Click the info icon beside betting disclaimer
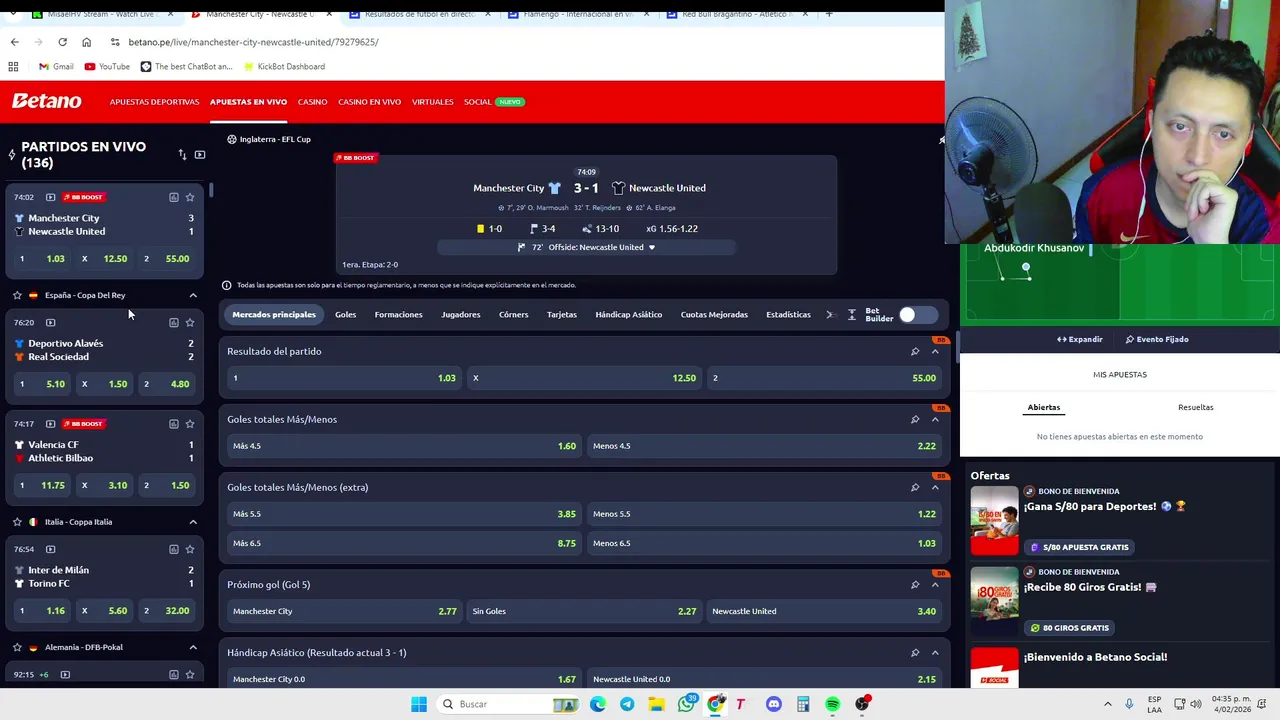 coord(226,285)
